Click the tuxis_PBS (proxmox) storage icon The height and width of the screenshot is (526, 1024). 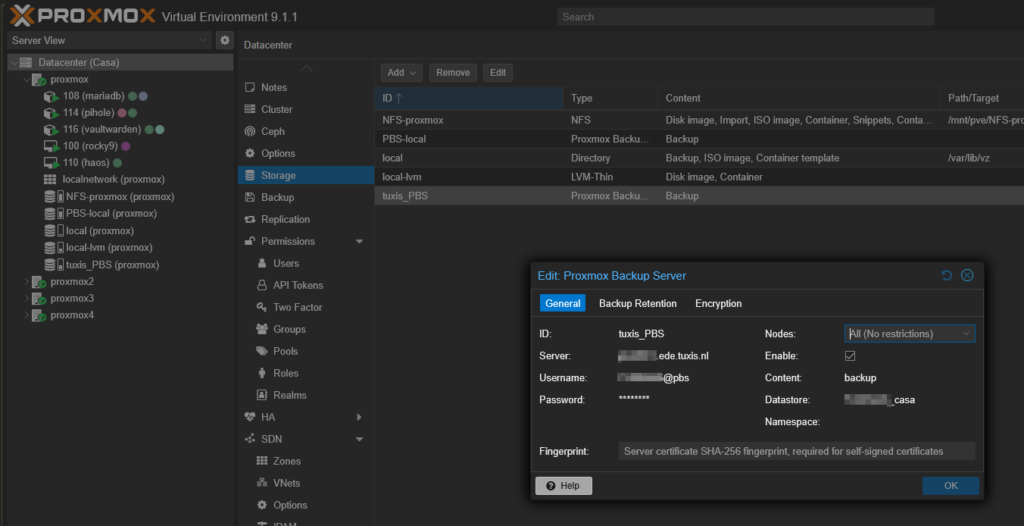tap(54, 265)
